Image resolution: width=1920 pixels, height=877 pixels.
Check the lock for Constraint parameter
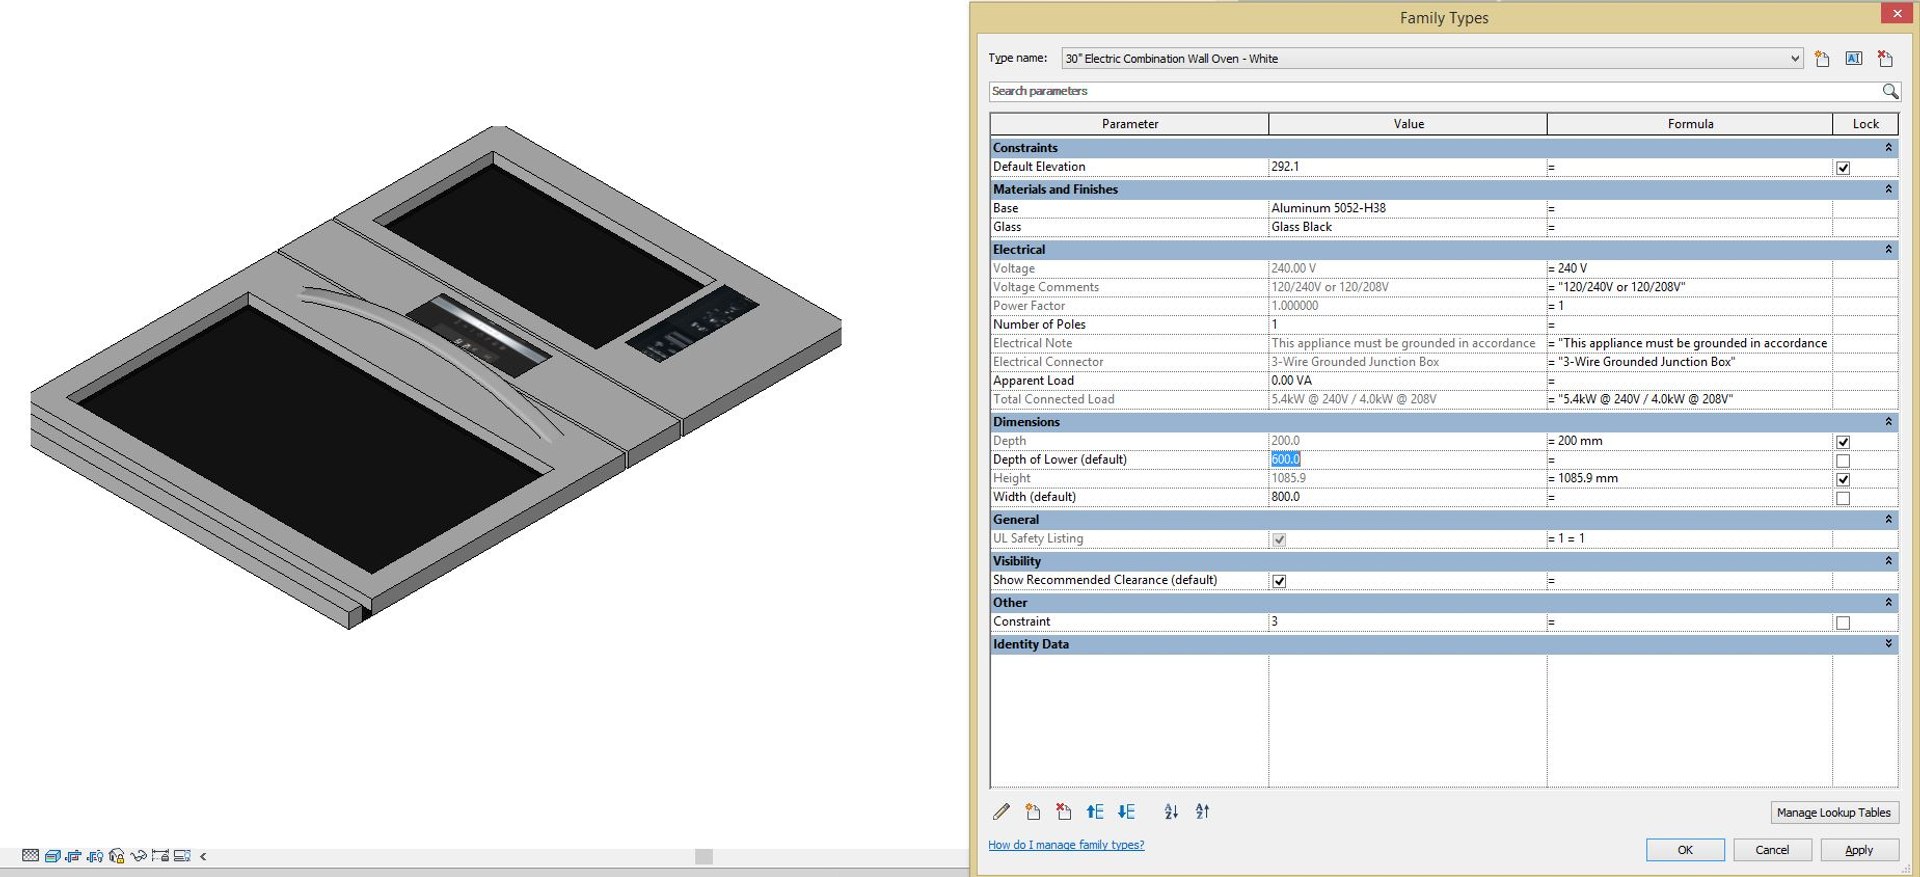tap(1843, 623)
